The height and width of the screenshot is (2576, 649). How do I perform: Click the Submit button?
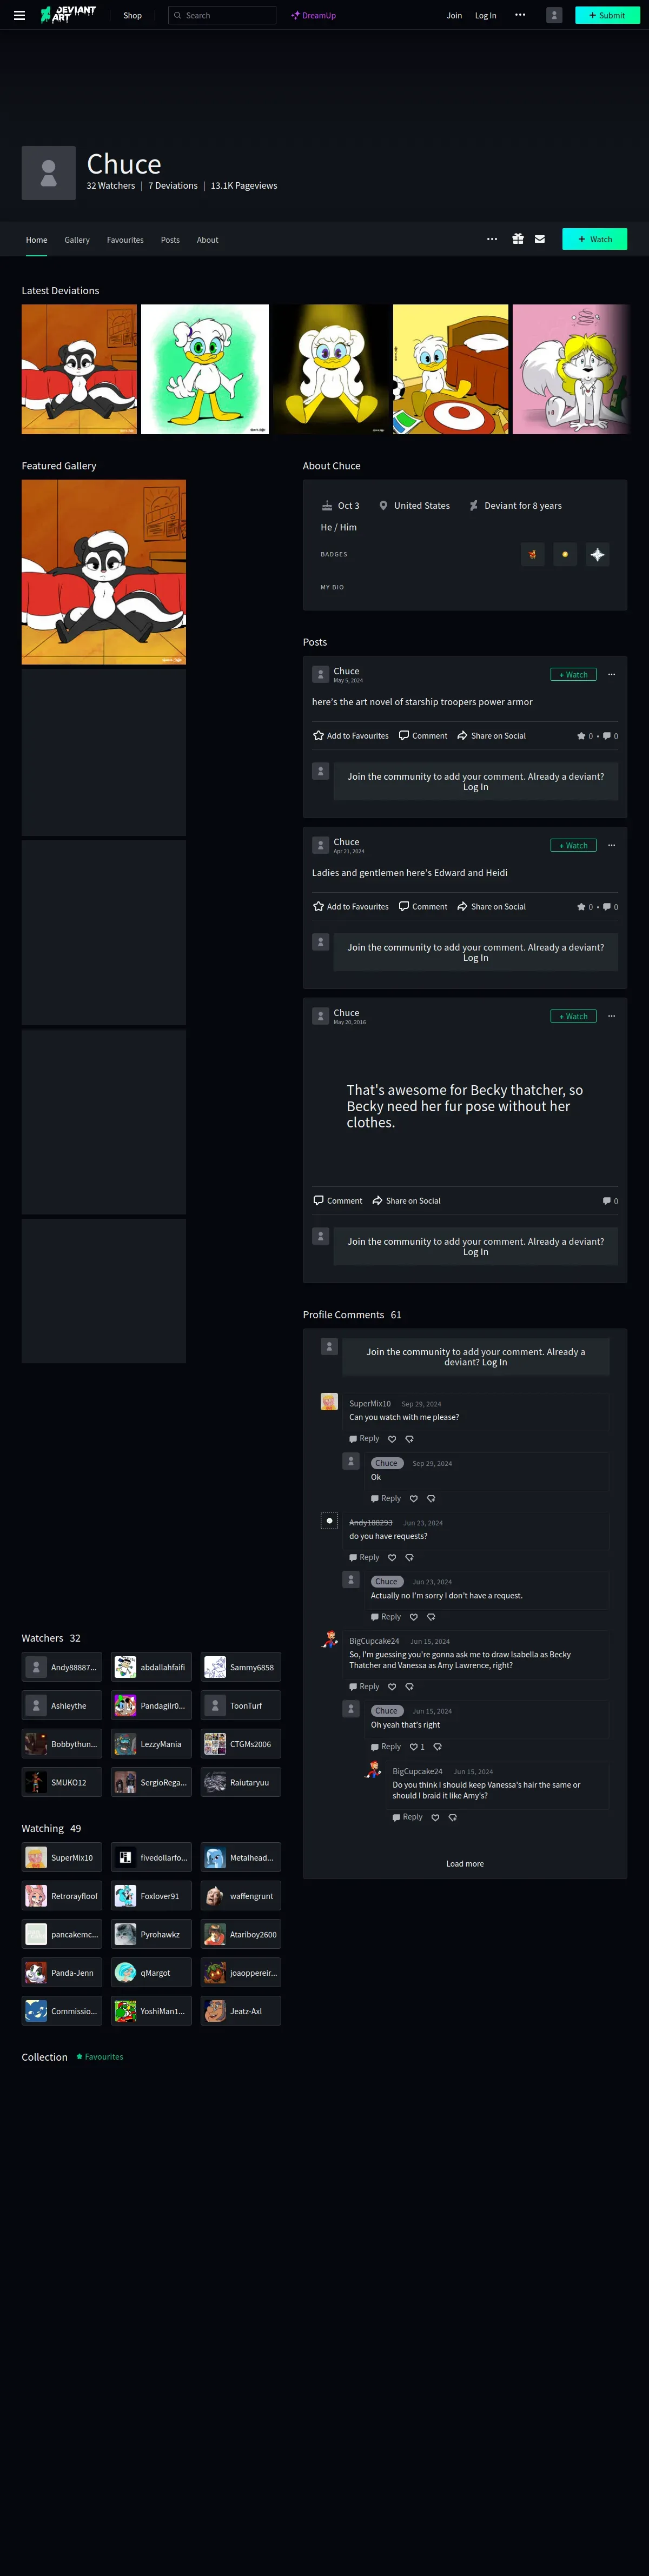pos(607,15)
